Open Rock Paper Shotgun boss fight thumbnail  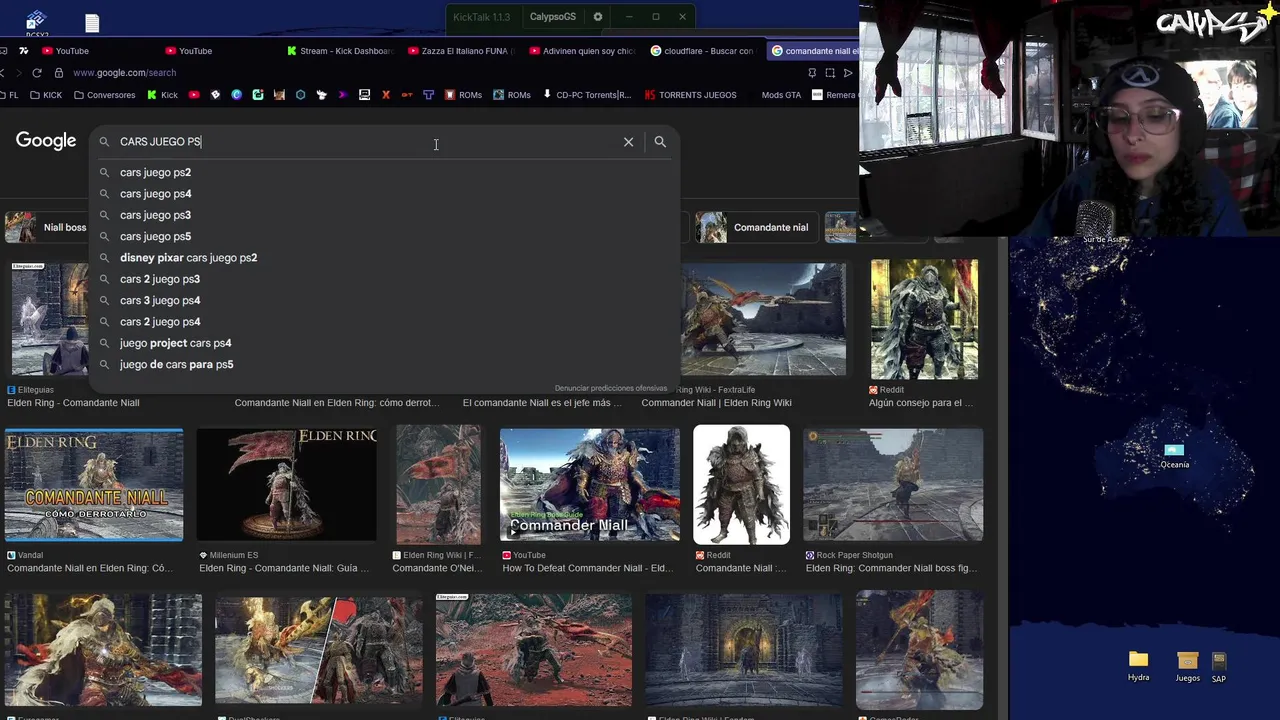(893, 485)
